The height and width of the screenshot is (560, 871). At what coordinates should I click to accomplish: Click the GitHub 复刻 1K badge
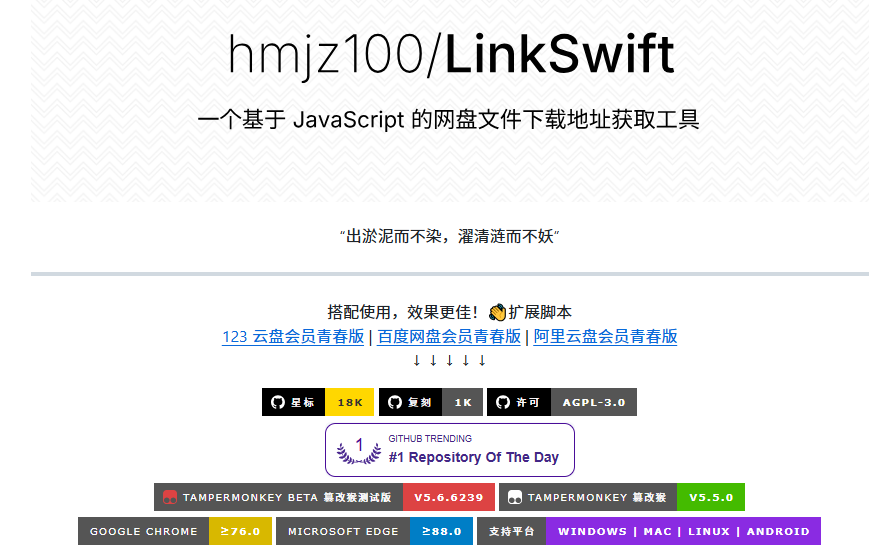431,402
